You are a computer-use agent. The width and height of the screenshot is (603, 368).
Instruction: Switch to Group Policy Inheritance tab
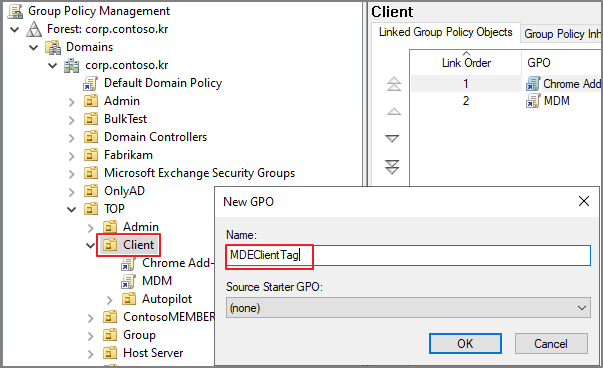pos(561,34)
